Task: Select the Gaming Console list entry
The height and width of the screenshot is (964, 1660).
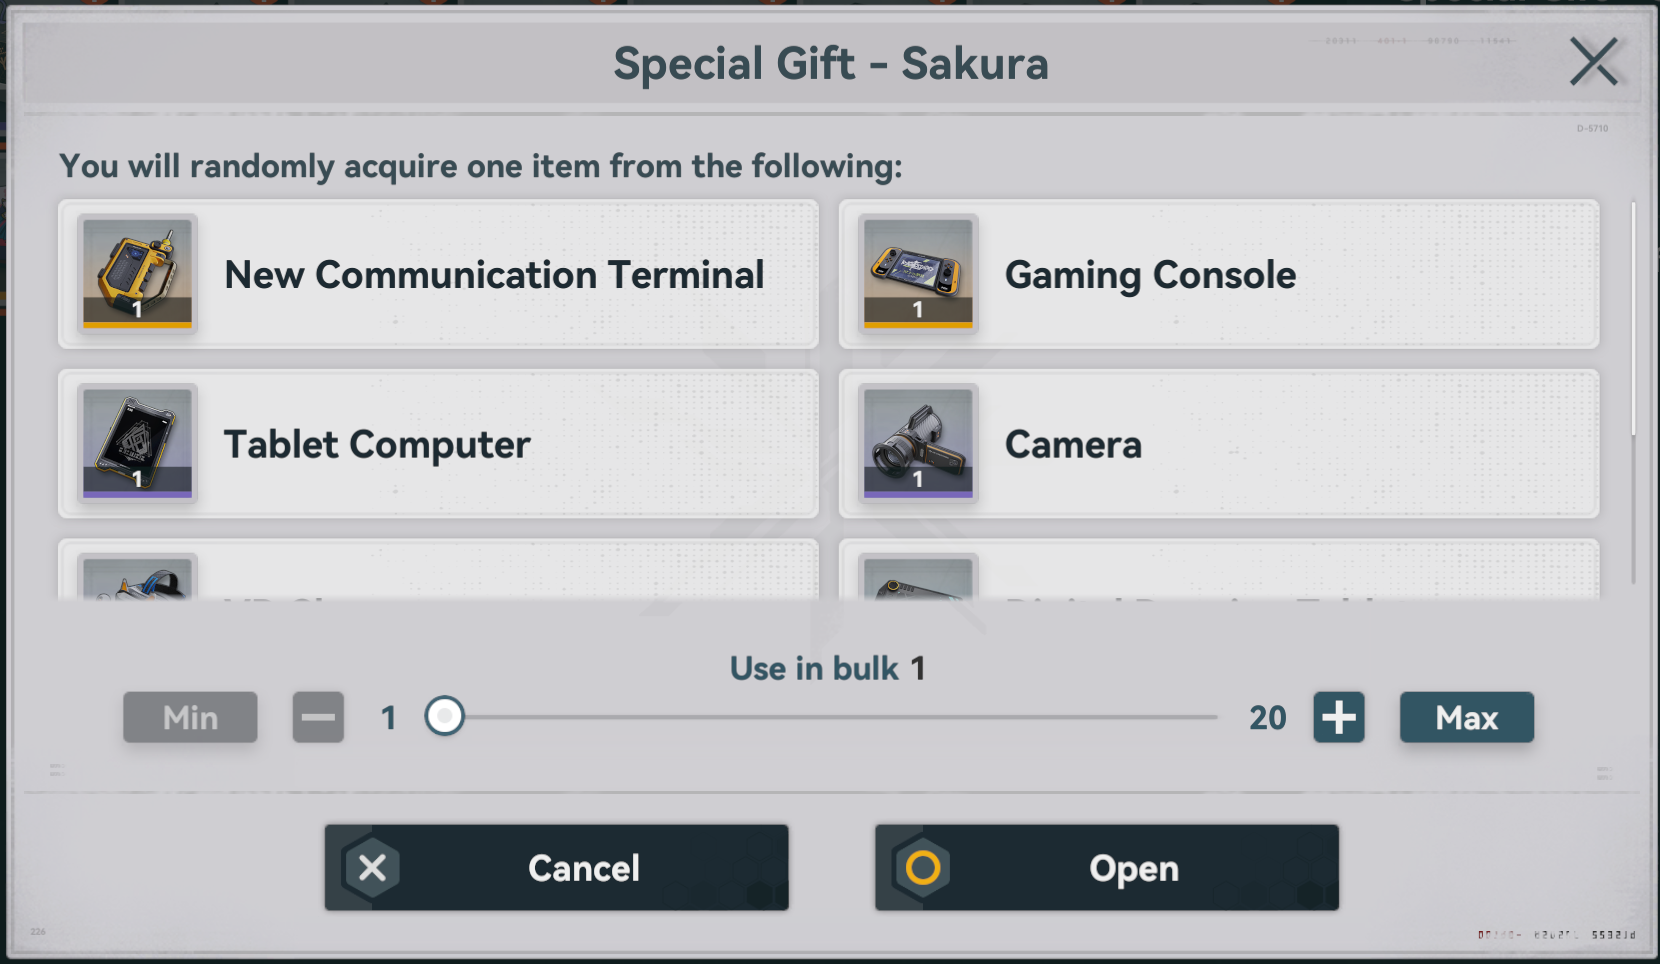Action: pyautogui.click(x=1219, y=274)
